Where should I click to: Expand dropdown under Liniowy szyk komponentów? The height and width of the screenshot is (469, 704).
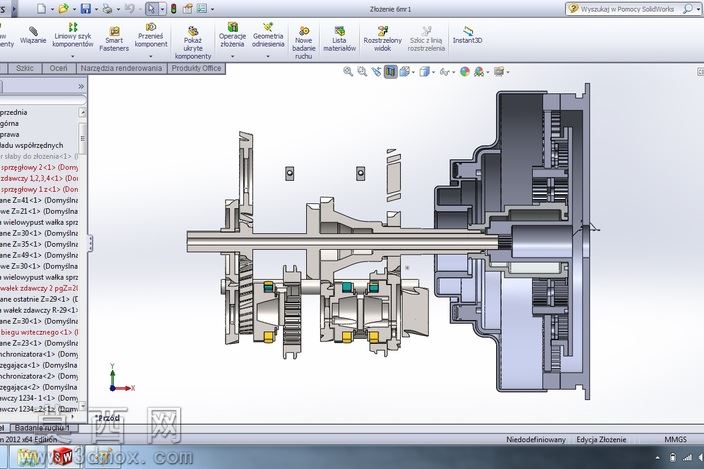73,57
